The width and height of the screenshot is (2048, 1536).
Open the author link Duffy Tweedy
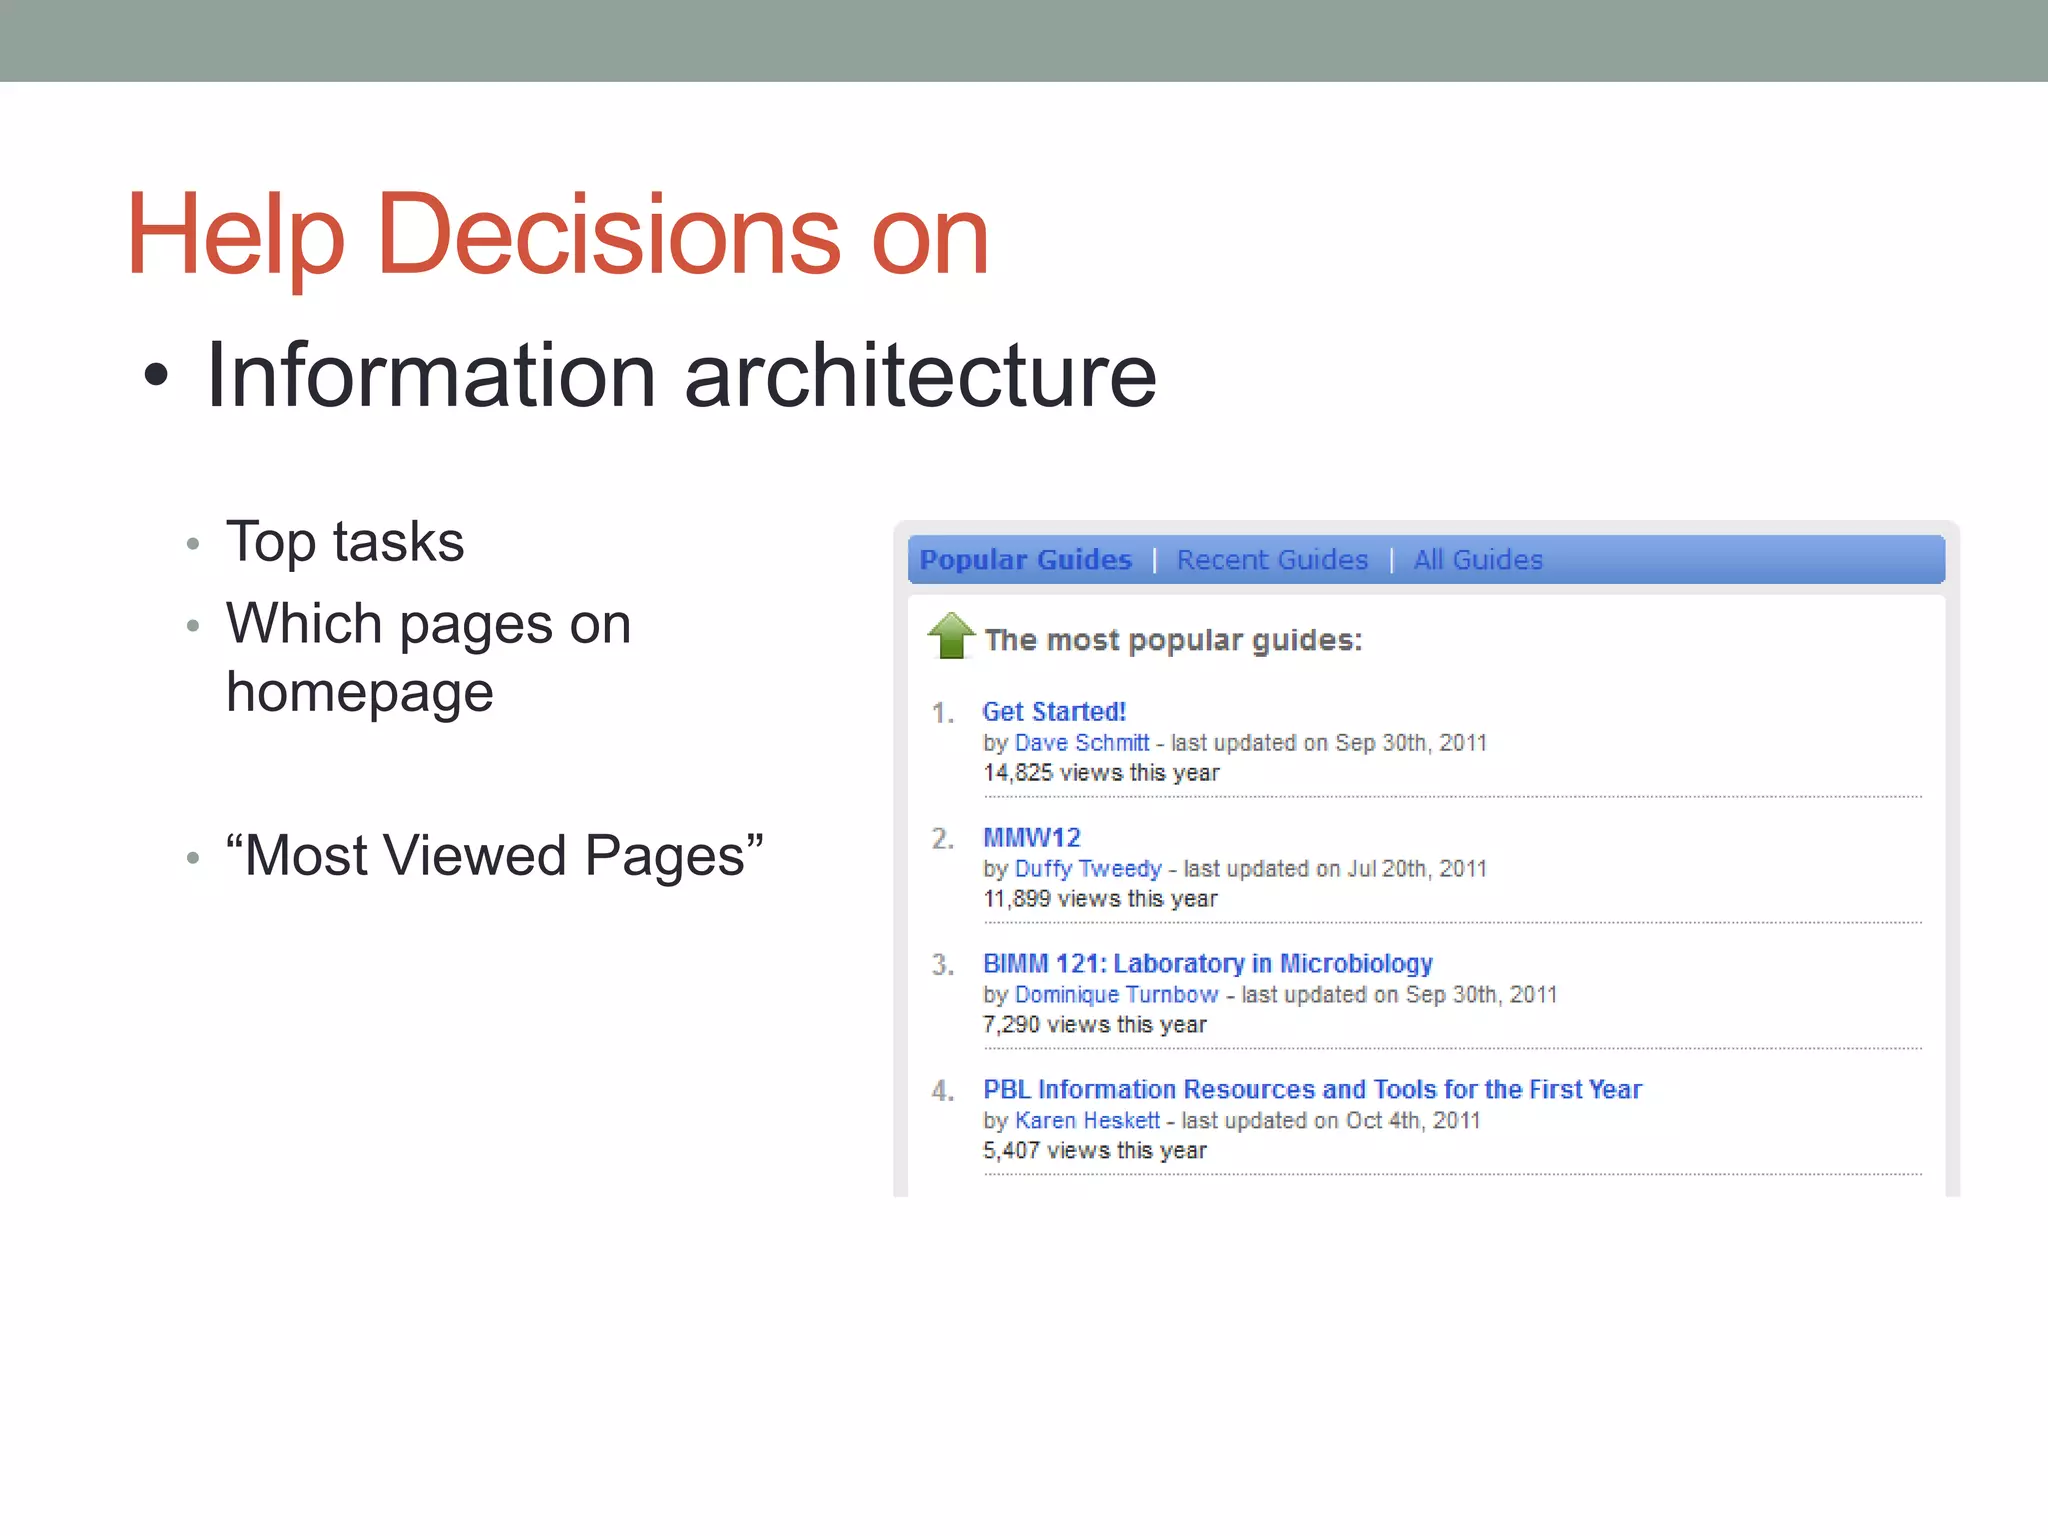[x=1088, y=869]
